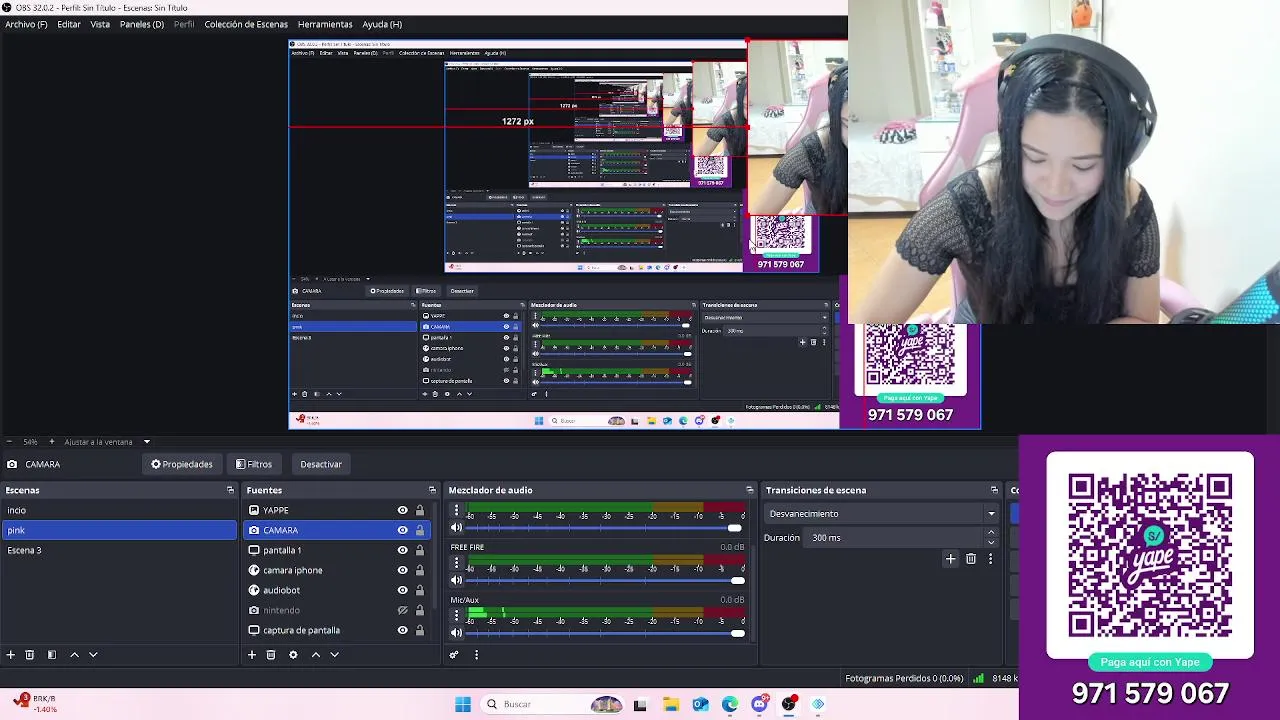Open Archivo menu

[x=26, y=24]
